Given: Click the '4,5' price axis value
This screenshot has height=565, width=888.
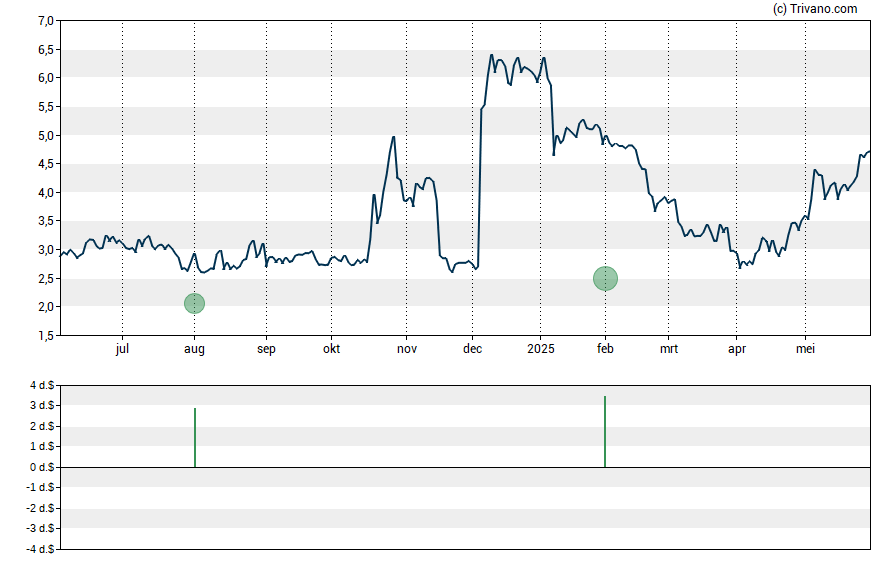Looking at the screenshot, I should (46, 164).
